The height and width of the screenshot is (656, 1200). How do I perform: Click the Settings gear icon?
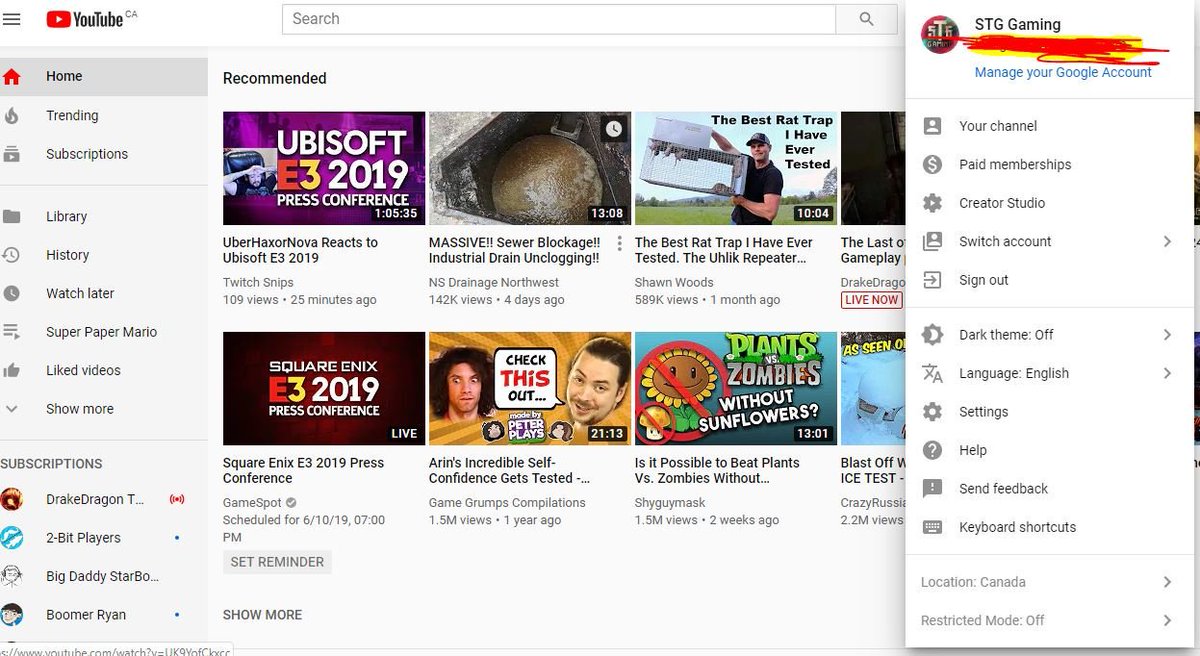click(932, 412)
